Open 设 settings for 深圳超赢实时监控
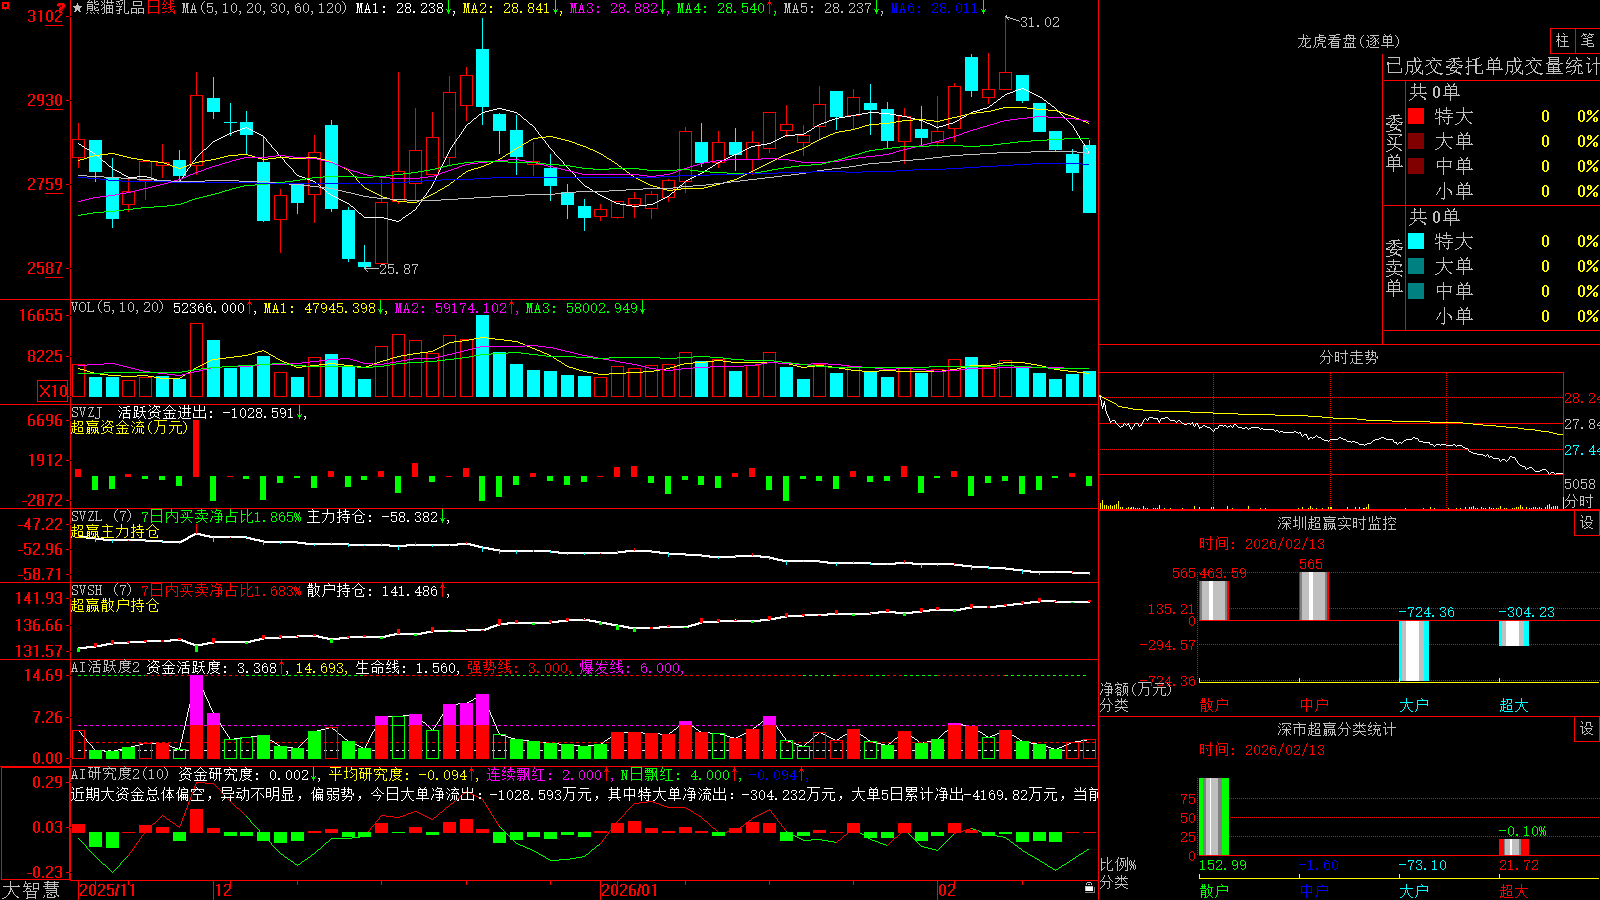The width and height of the screenshot is (1600, 900). pyautogui.click(x=1587, y=523)
